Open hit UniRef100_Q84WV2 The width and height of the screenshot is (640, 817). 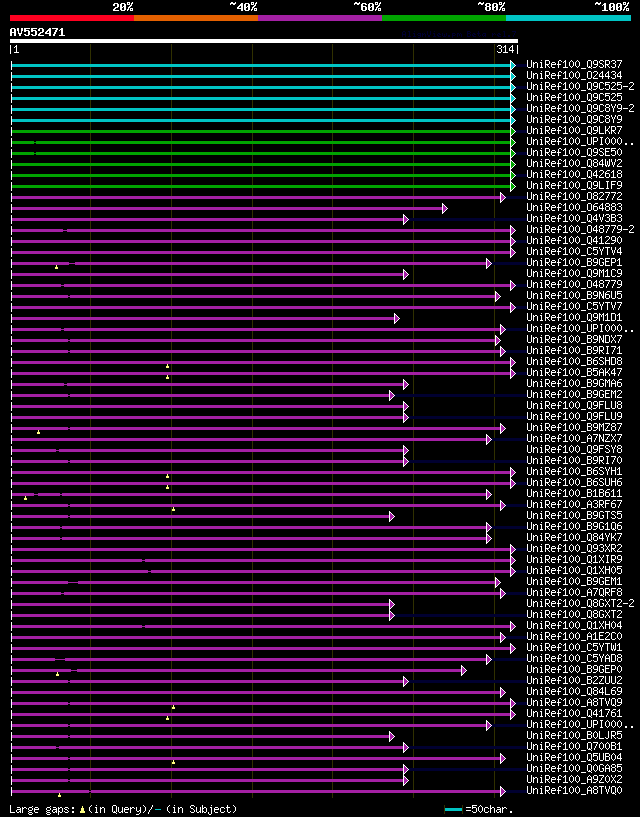[x=574, y=164]
